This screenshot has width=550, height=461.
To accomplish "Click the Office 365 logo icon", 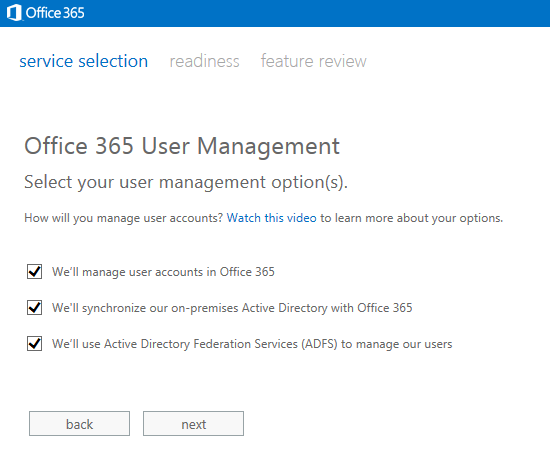I will [14, 13].
